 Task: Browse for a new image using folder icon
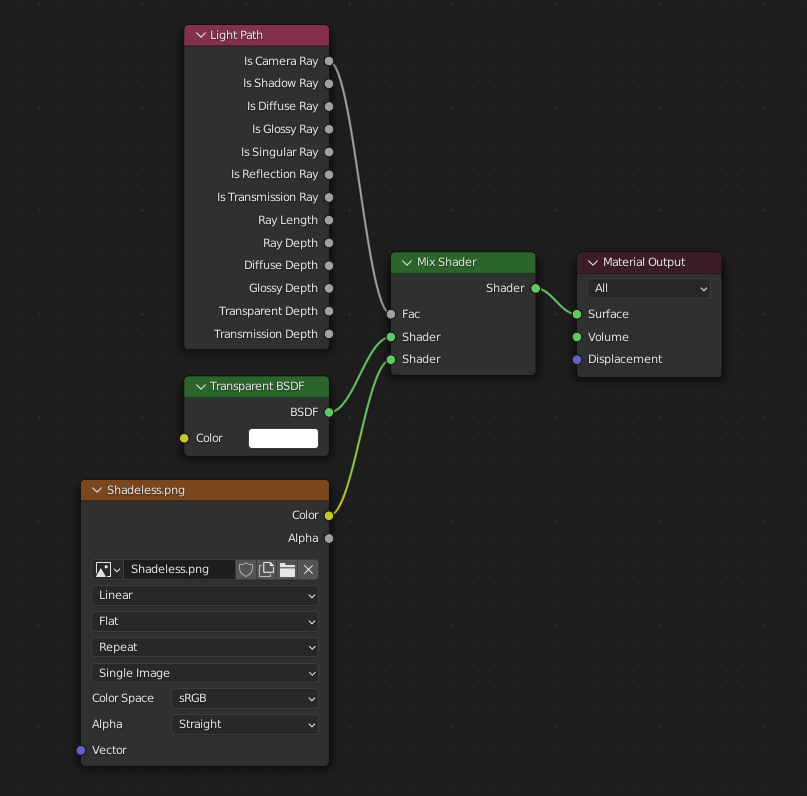pos(287,569)
